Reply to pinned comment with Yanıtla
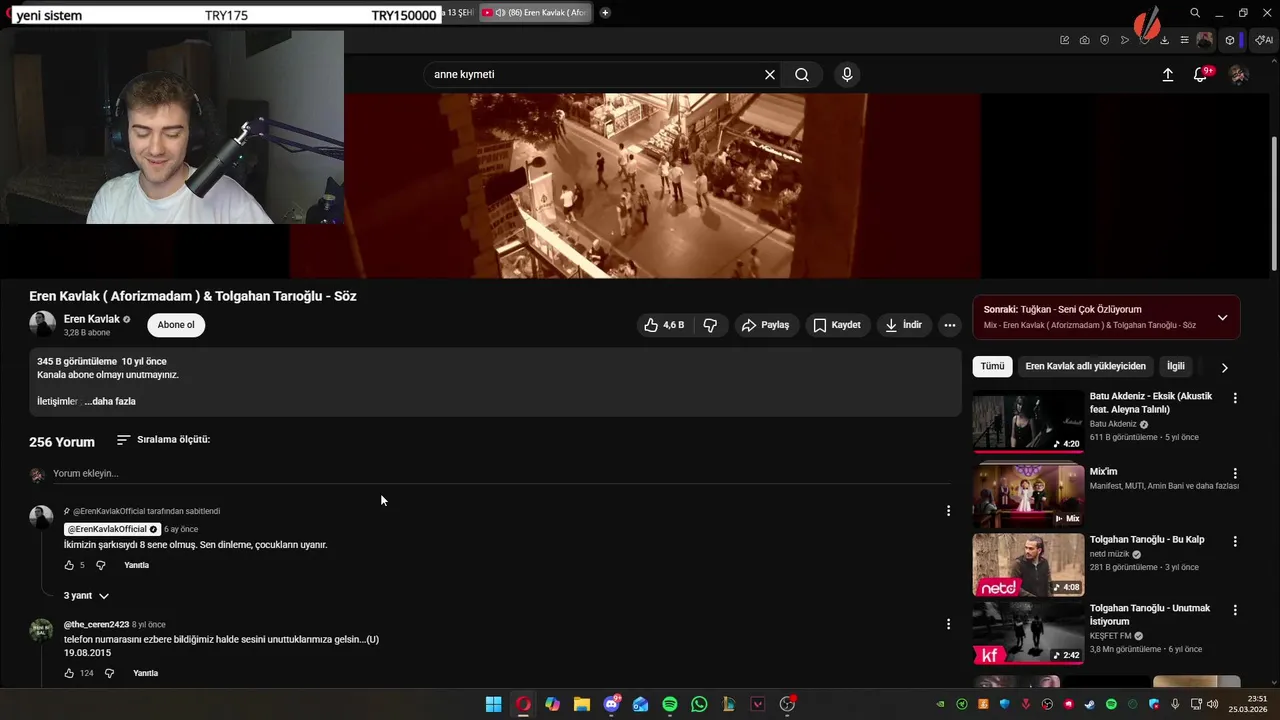The height and width of the screenshot is (720, 1280). (137, 565)
